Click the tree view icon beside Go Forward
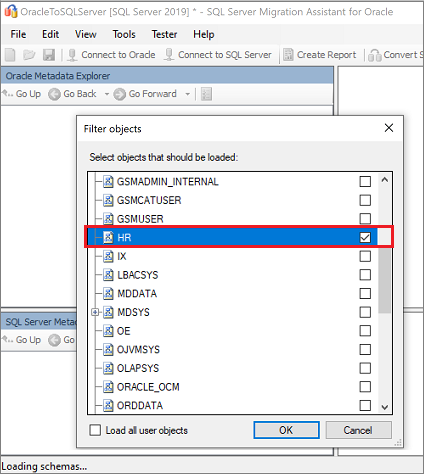 point(206,94)
